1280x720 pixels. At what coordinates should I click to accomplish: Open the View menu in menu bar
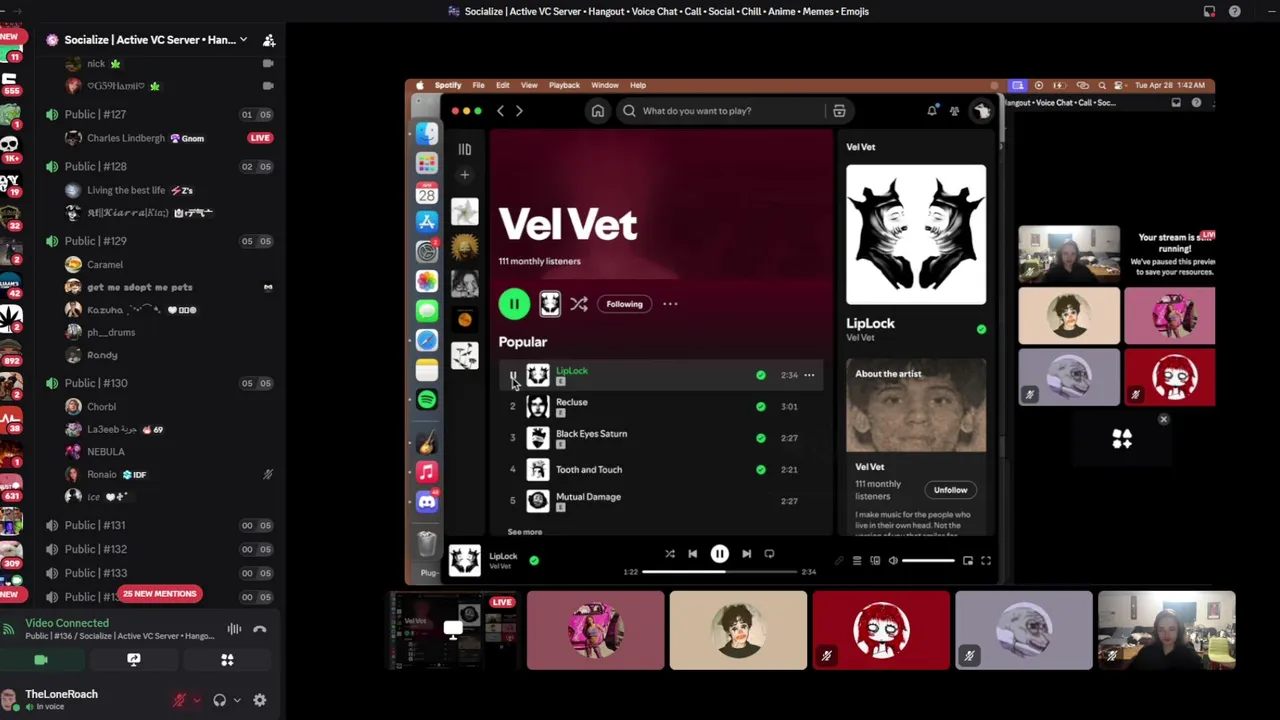tap(529, 85)
